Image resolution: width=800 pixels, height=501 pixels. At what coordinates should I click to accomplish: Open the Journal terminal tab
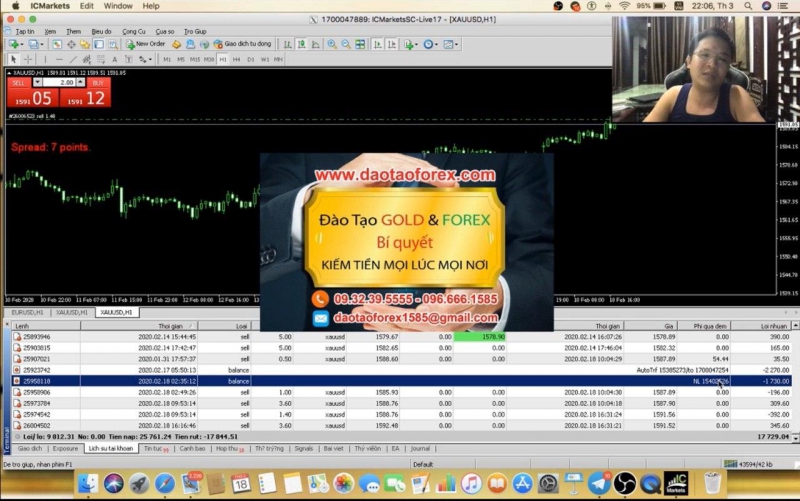pyautogui.click(x=420, y=448)
